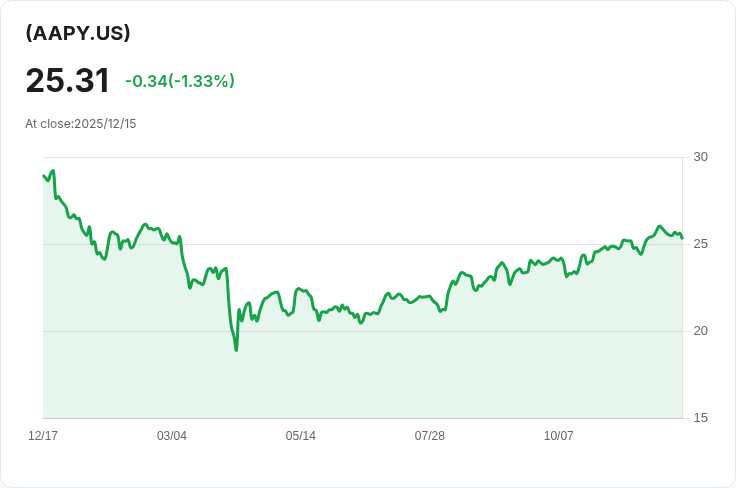
Task: Select the 12/17 date on x-axis
Action: point(43,436)
